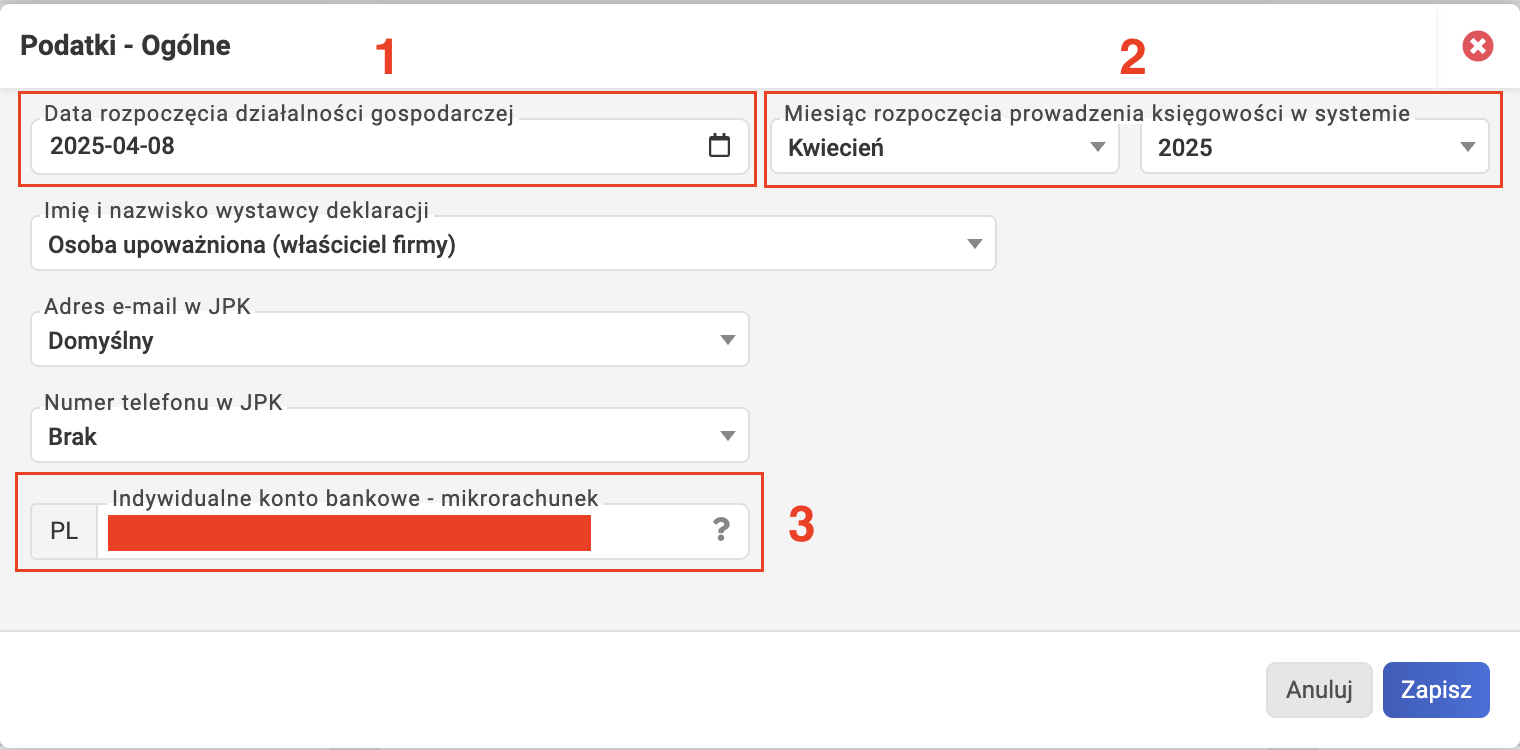
Task: Select the Kwiecień month combo box text
Action: pos(836,148)
